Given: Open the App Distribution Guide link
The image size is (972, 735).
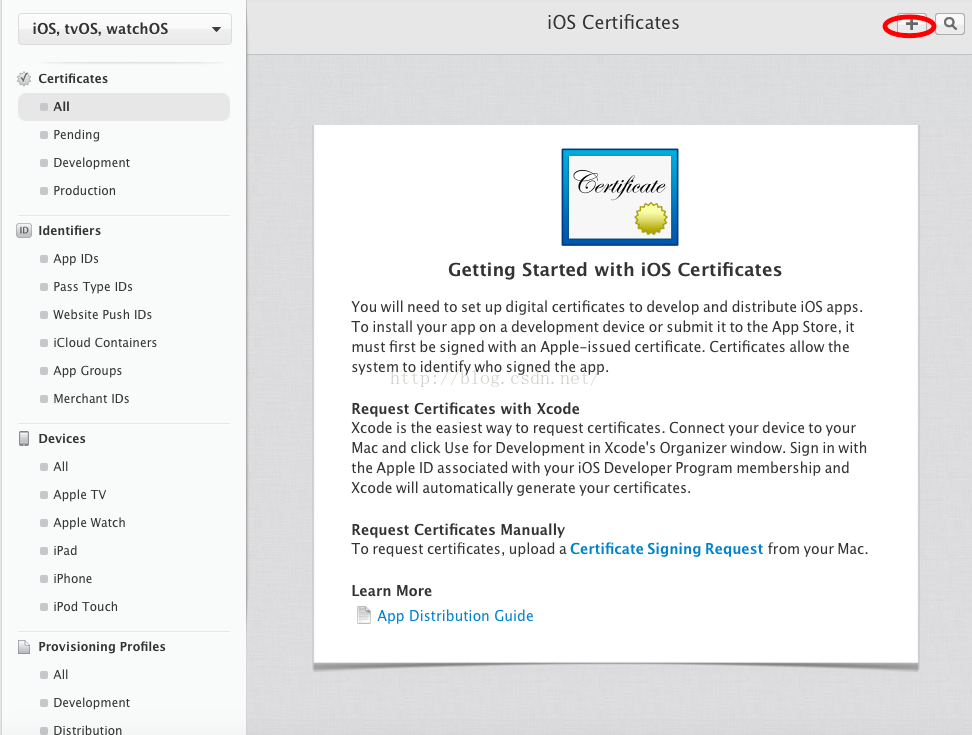Looking at the screenshot, I should [455, 615].
